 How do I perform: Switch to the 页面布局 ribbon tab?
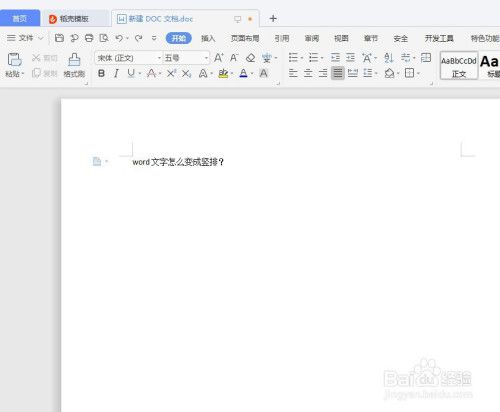[x=245, y=38]
